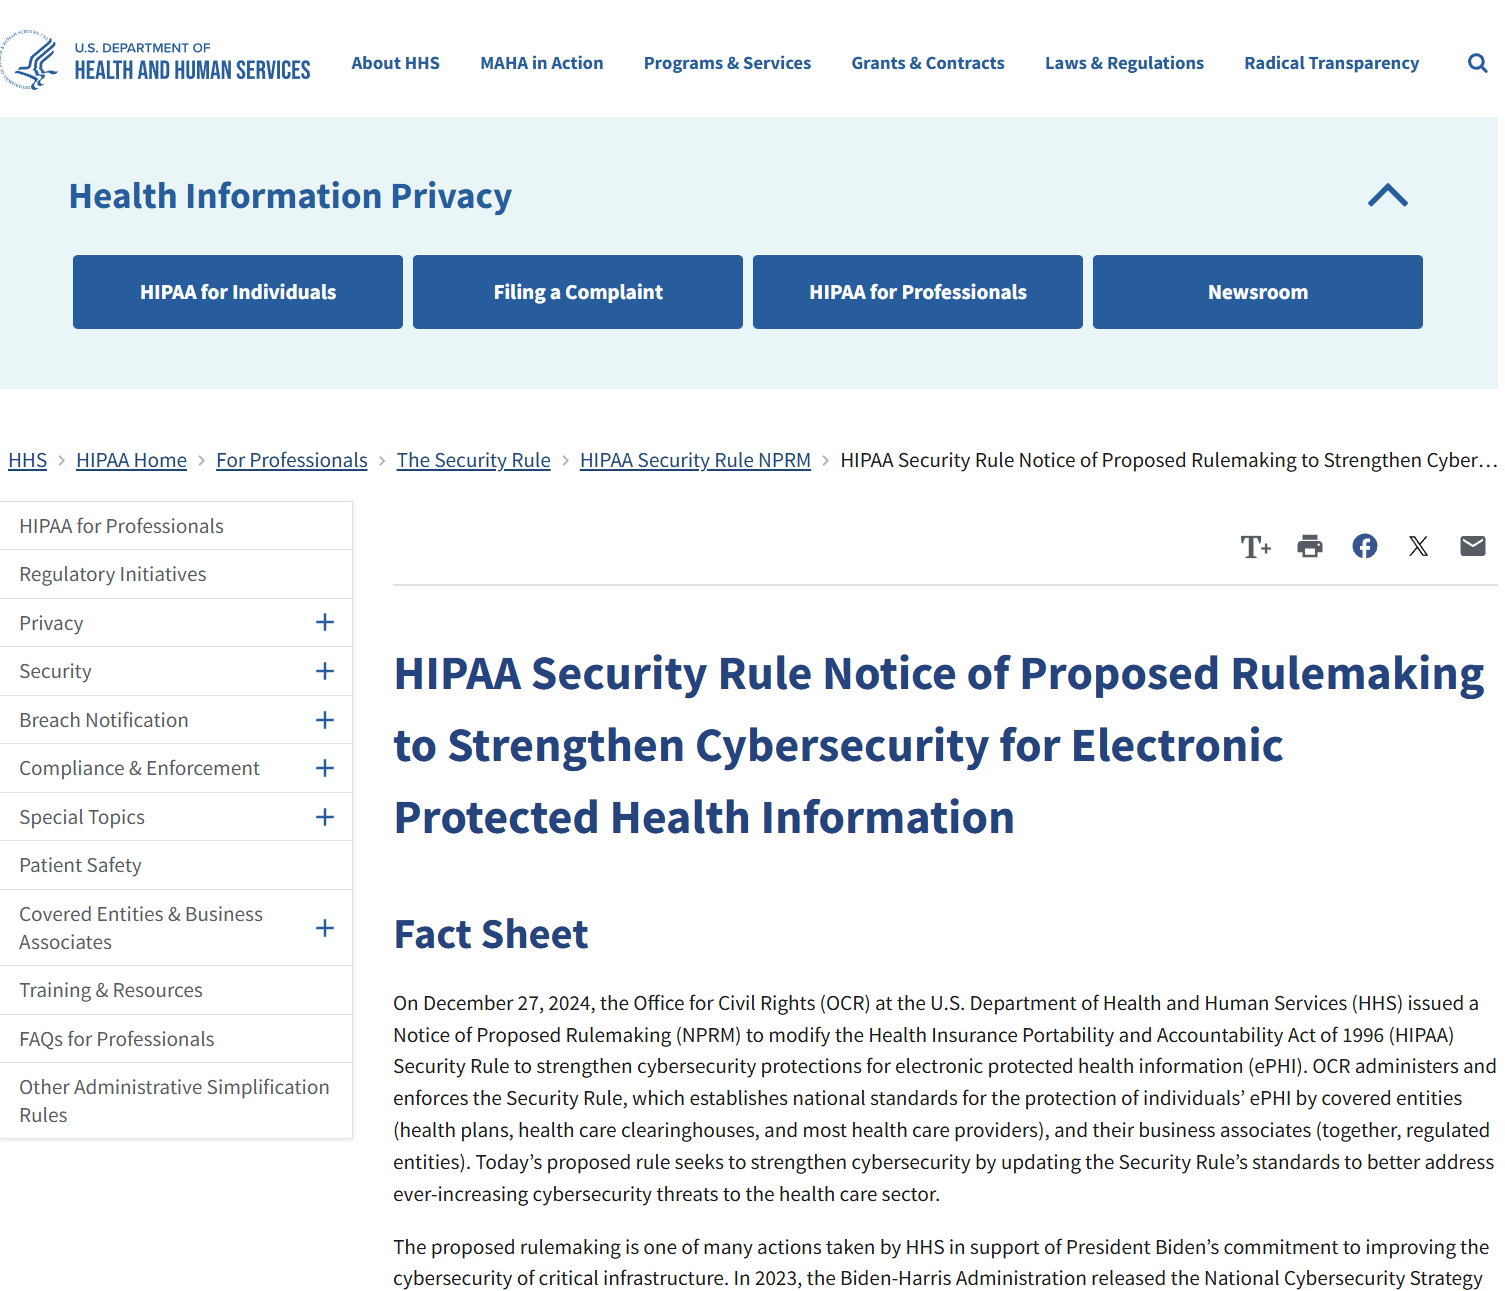Follow The Security Rule breadcrumb link
This screenshot has height=1291, width=1505.
[473, 460]
